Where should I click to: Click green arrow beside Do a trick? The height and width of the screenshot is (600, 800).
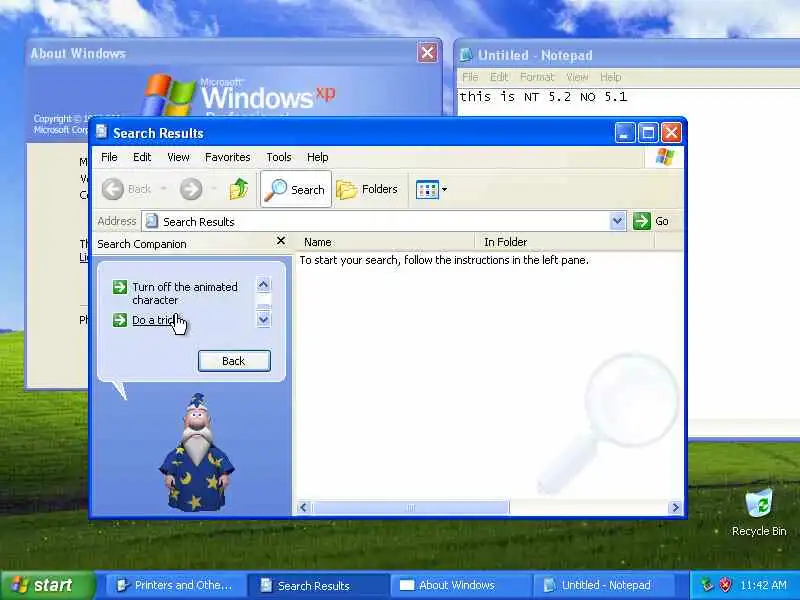click(x=120, y=320)
